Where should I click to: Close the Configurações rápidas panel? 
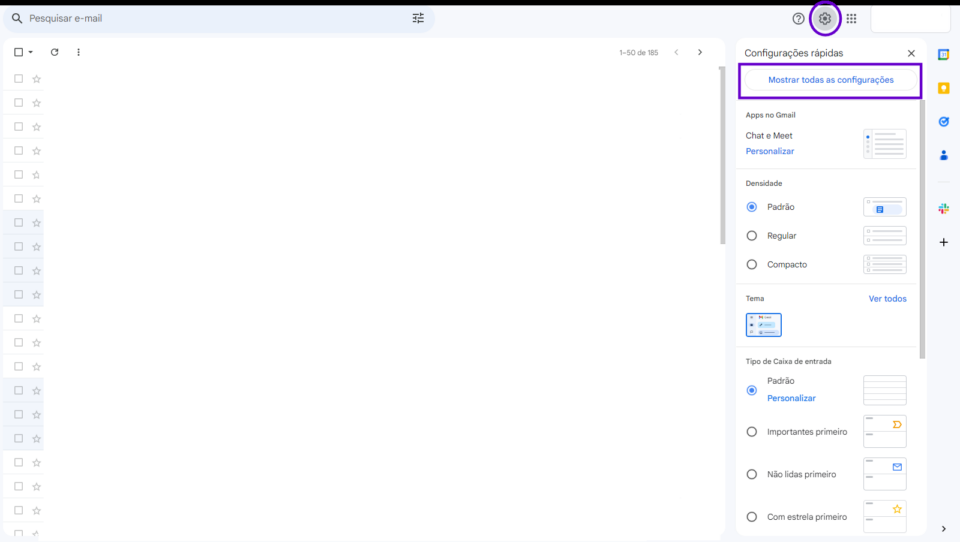(x=910, y=53)
